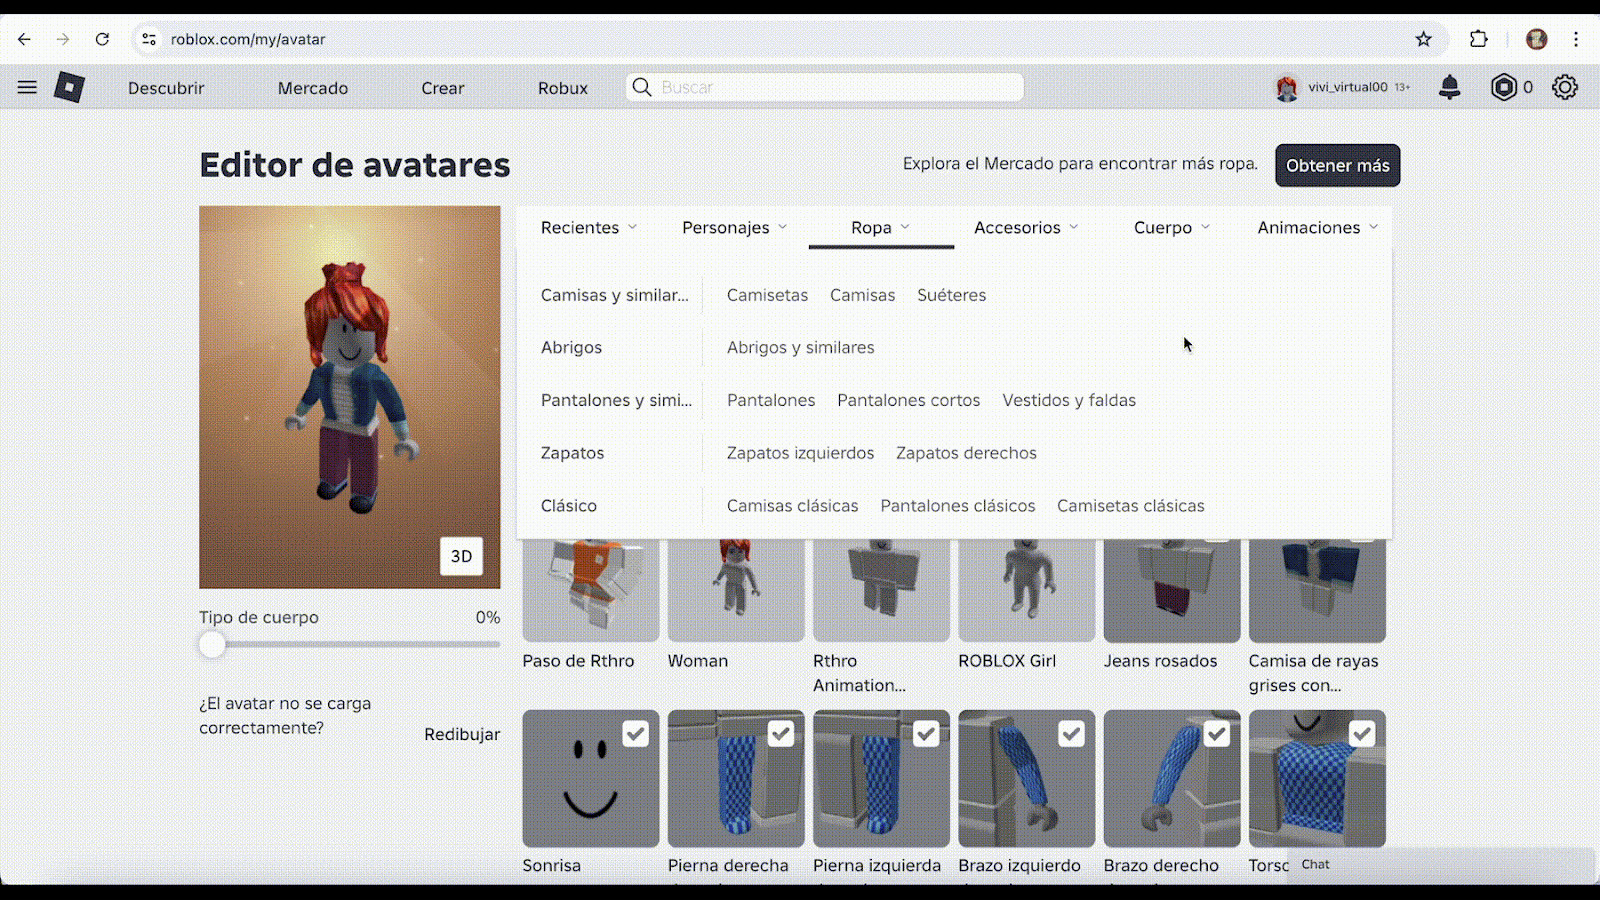Reload the Roblox avatar page

(x=102, y=39)
